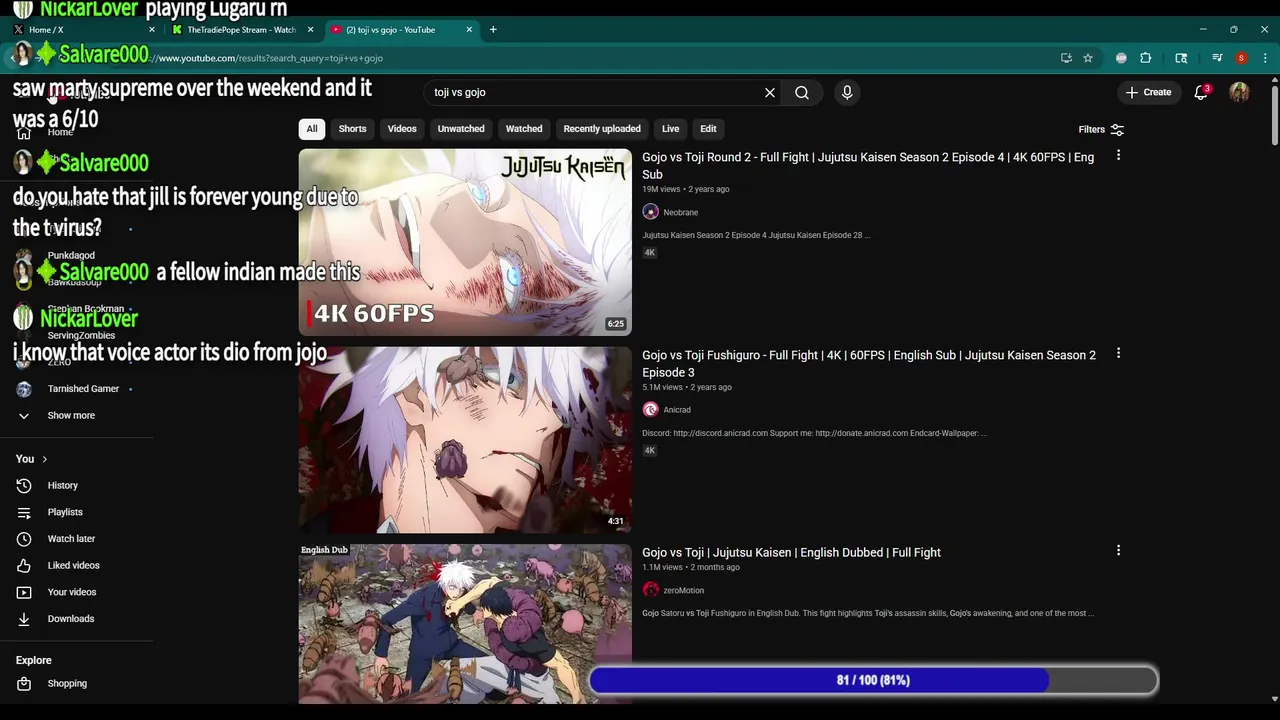The image size is (1280, 720).
Task: Open Gojo vs Toji Round 2 video title
Action: click(x=868, y=165)
